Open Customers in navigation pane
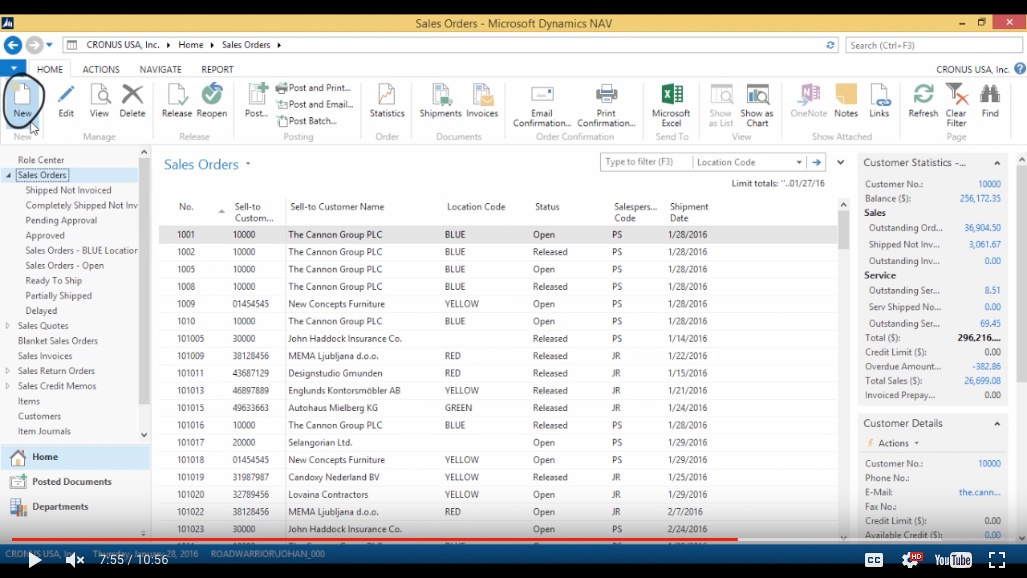The image size is (1027, 578). [x=39, y=416]
